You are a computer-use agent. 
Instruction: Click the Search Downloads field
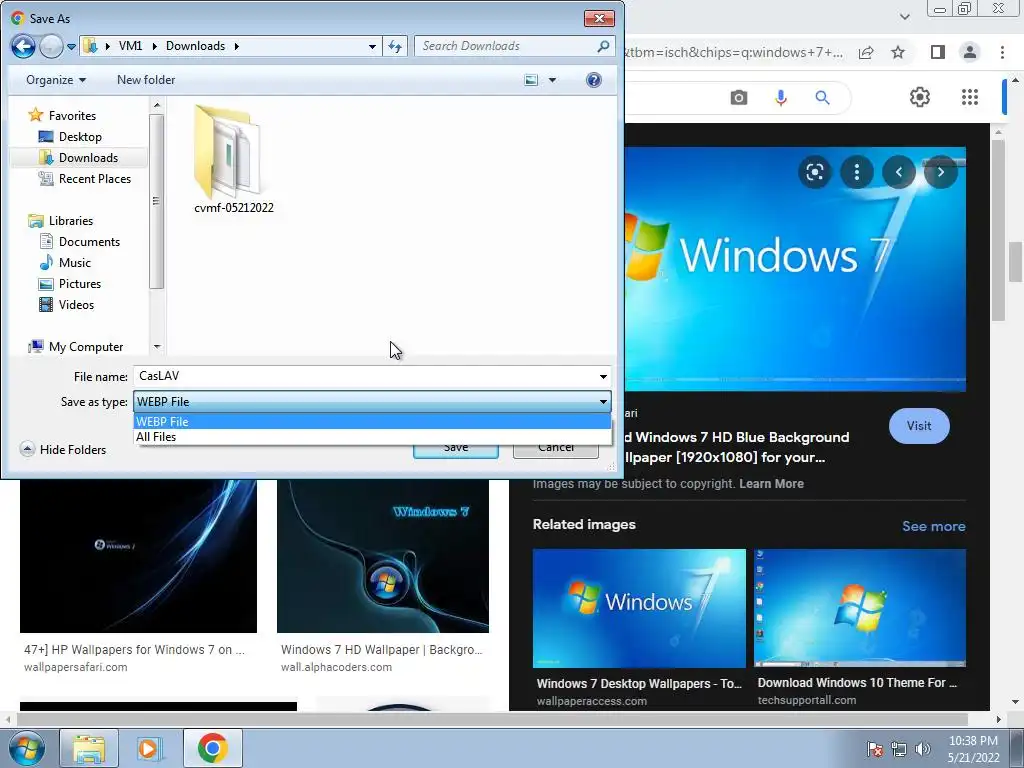pyautogui.click(x=506, y=46)
